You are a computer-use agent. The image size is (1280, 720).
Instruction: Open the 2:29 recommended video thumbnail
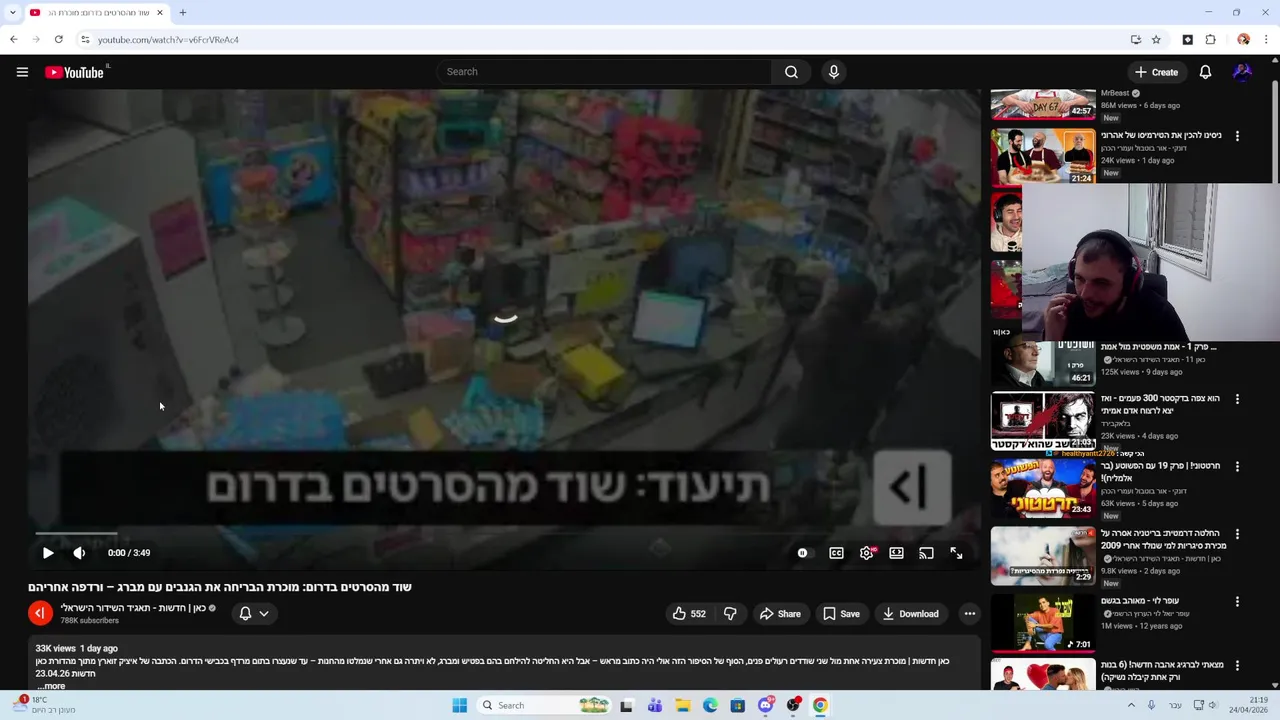(x=1043, y=555)
